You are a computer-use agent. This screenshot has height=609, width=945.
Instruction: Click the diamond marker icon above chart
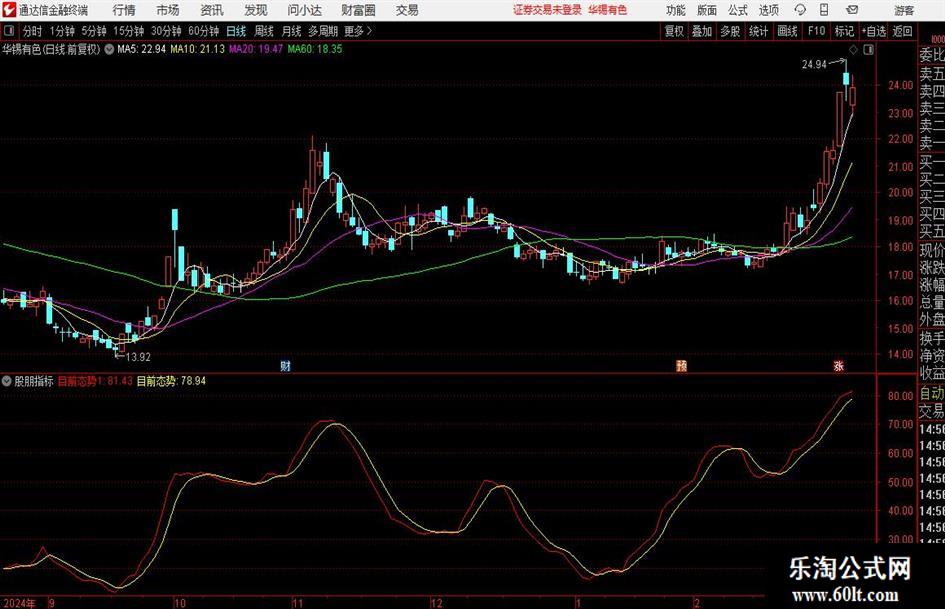pyautogui.click(x=853, y=50)
